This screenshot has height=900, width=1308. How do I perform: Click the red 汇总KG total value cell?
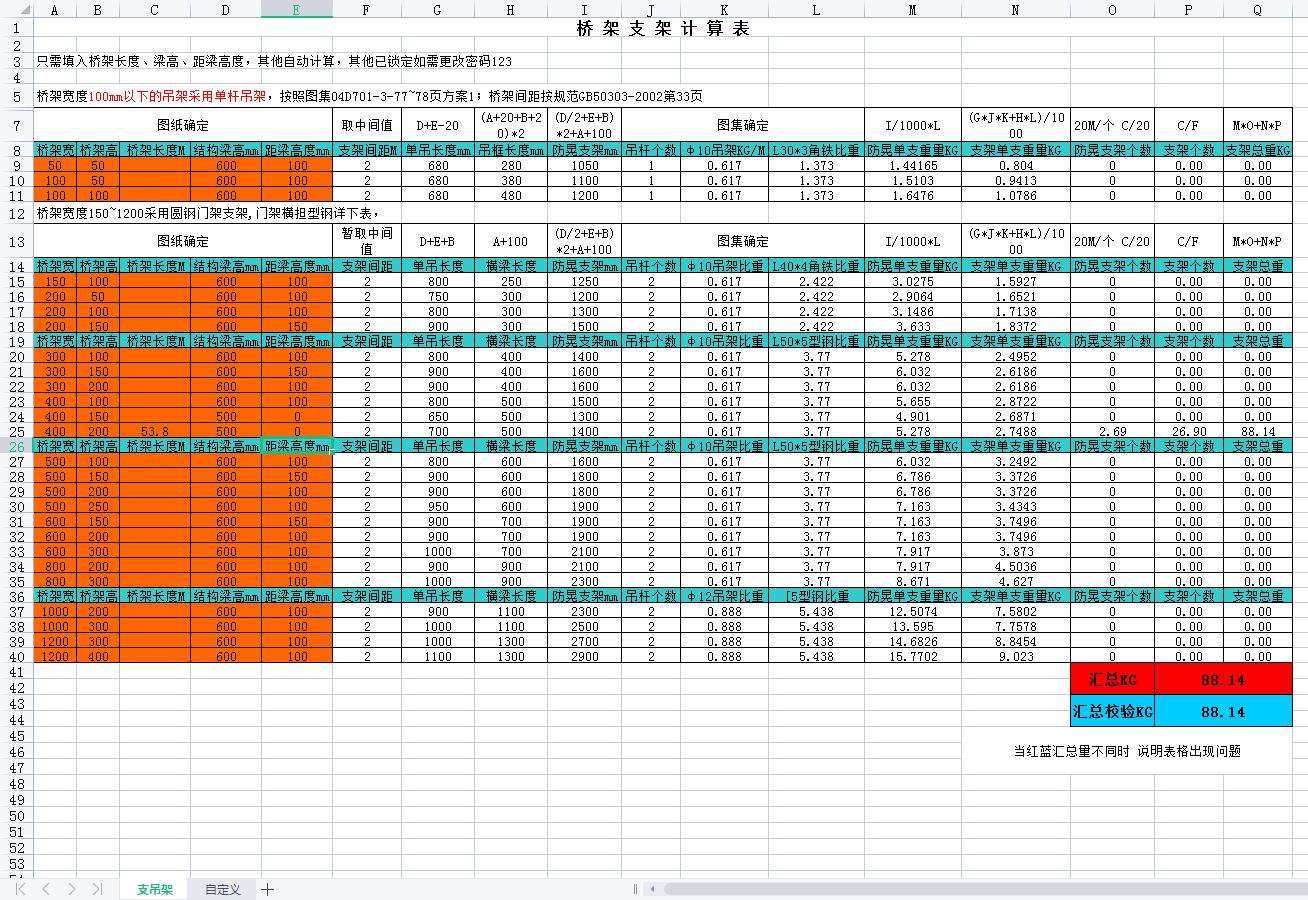coord(1222,679)
